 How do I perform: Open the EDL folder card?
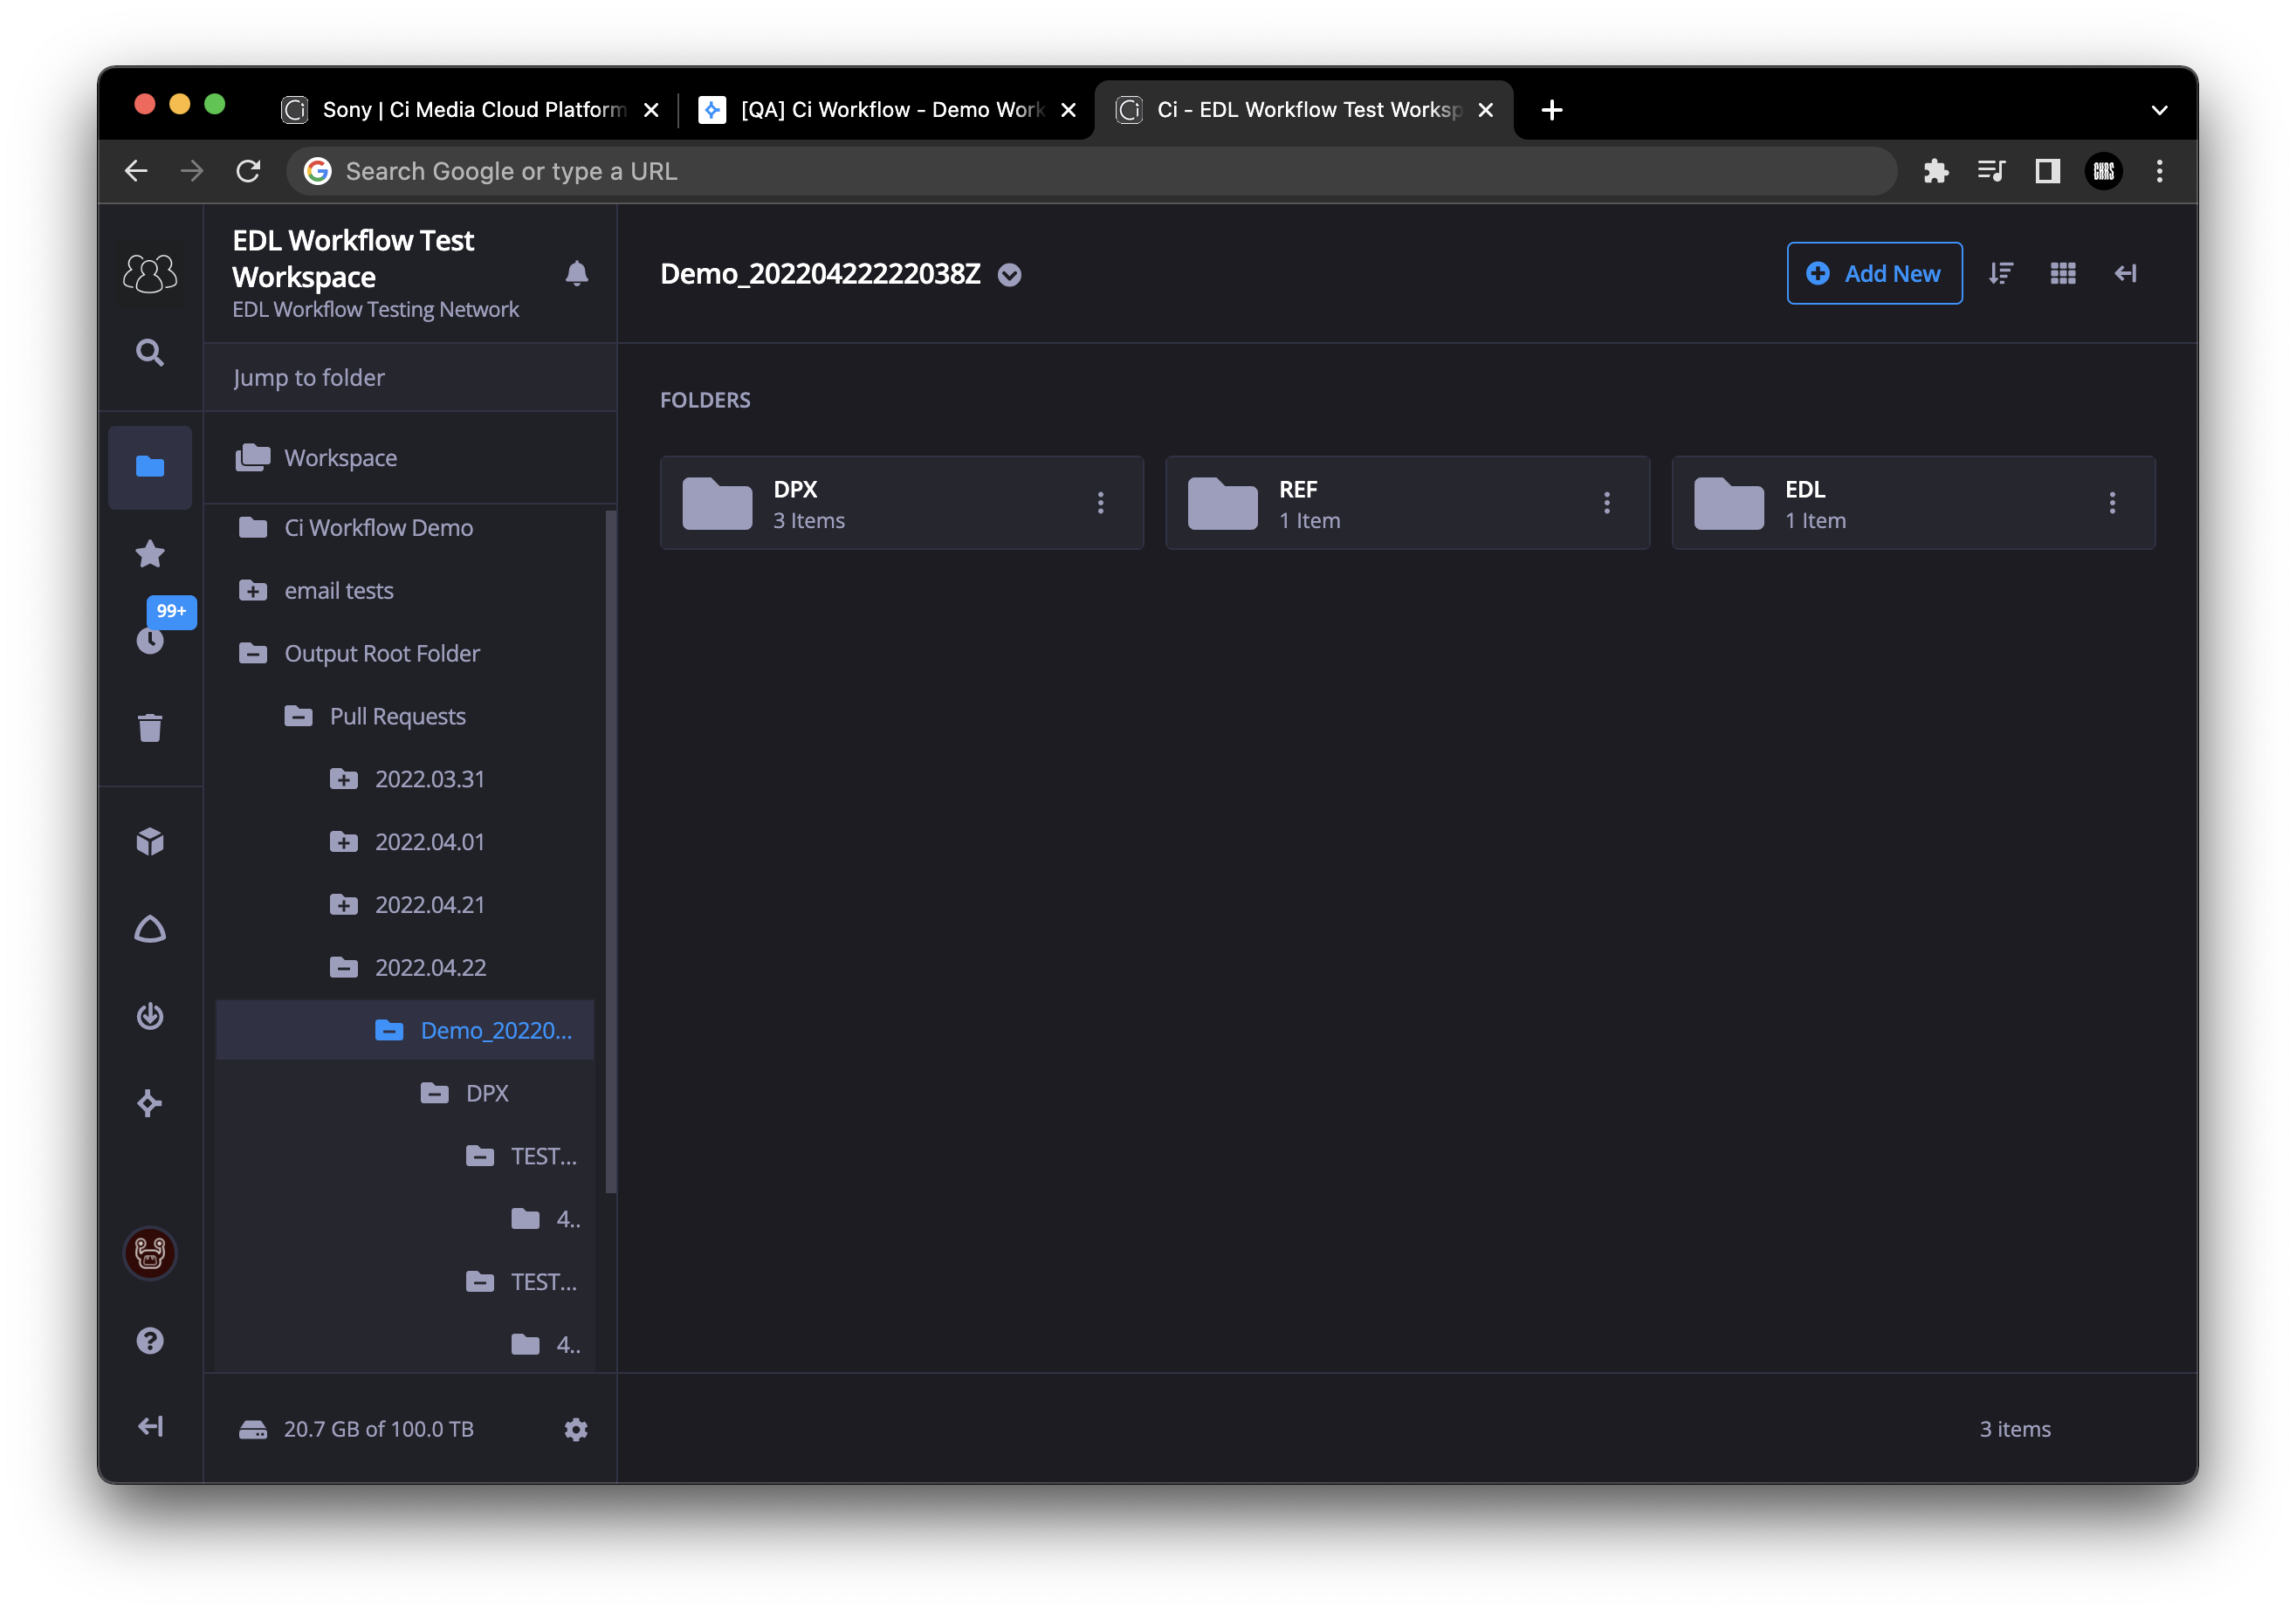[x=1913, y=503]
